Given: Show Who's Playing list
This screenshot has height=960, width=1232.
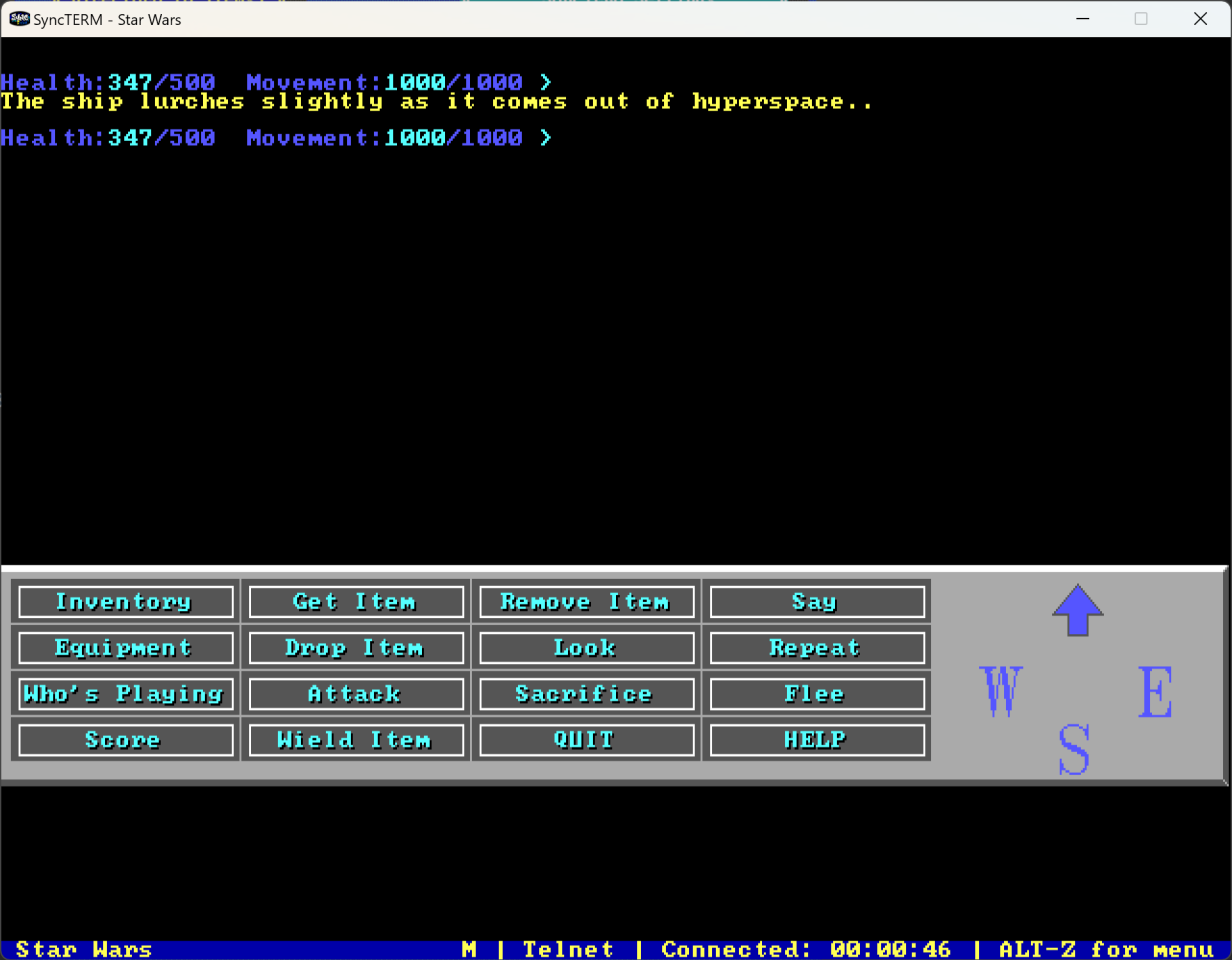Looking at the screenshot, I should click(x=126, y=694).
